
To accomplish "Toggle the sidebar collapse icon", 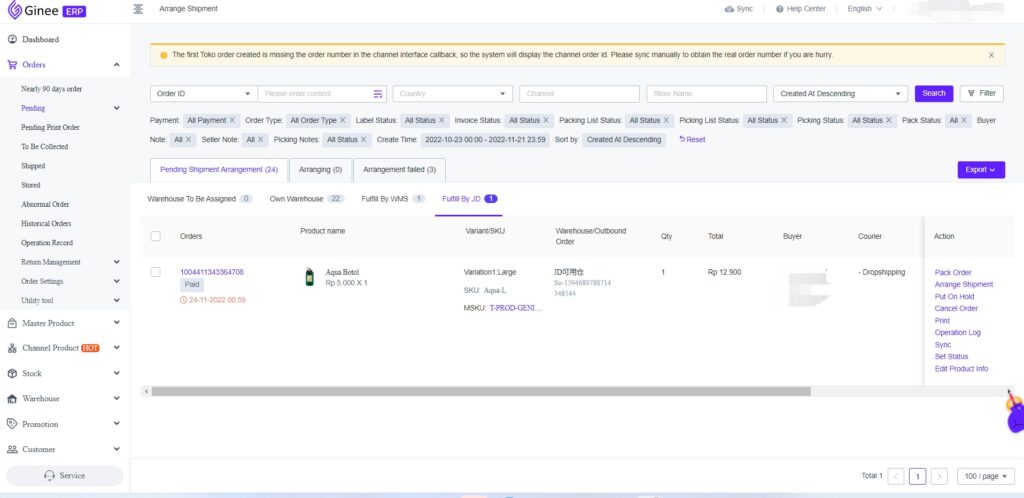I will tap(138, 9).
